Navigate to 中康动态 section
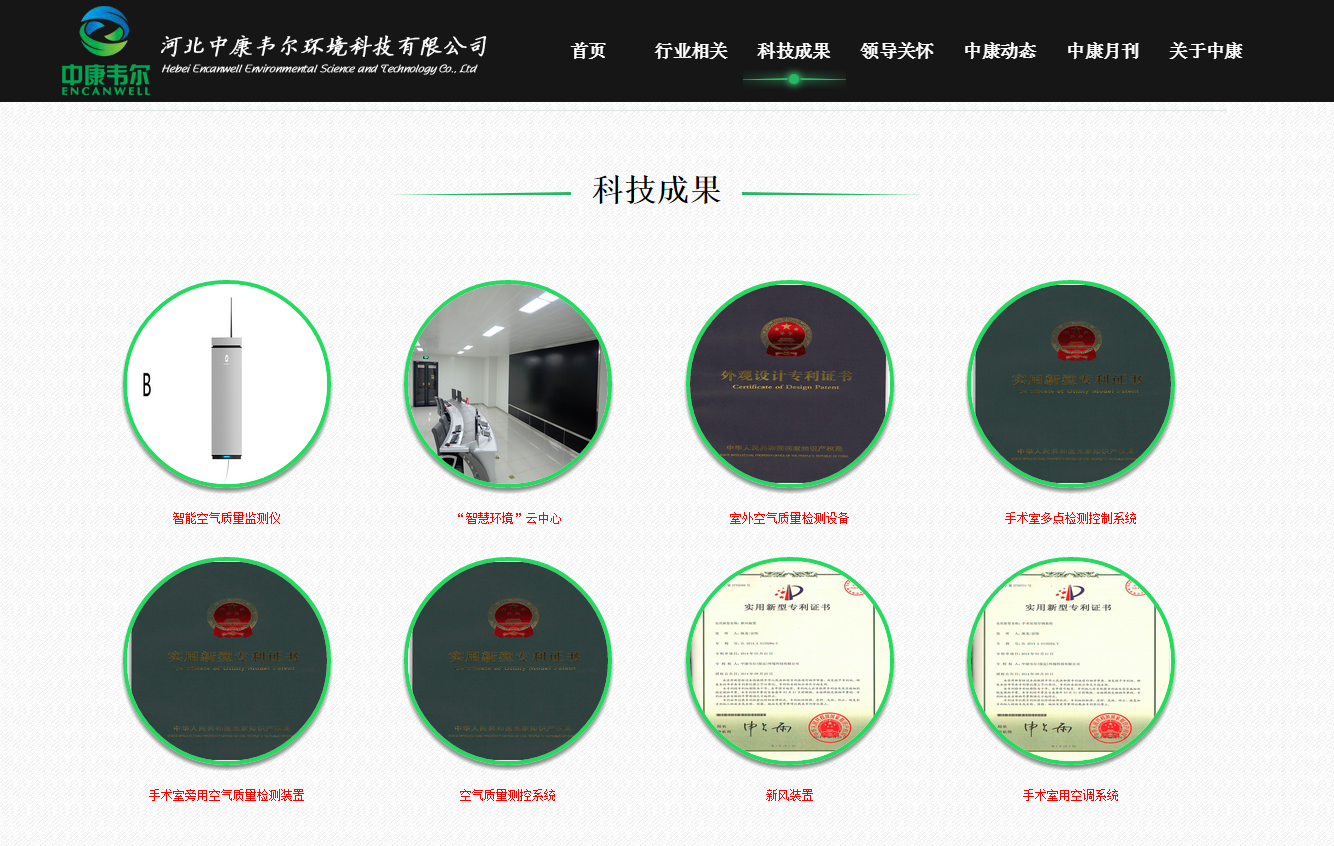This screenshot has width=1334, height=846. click(x=1000, y=51)
